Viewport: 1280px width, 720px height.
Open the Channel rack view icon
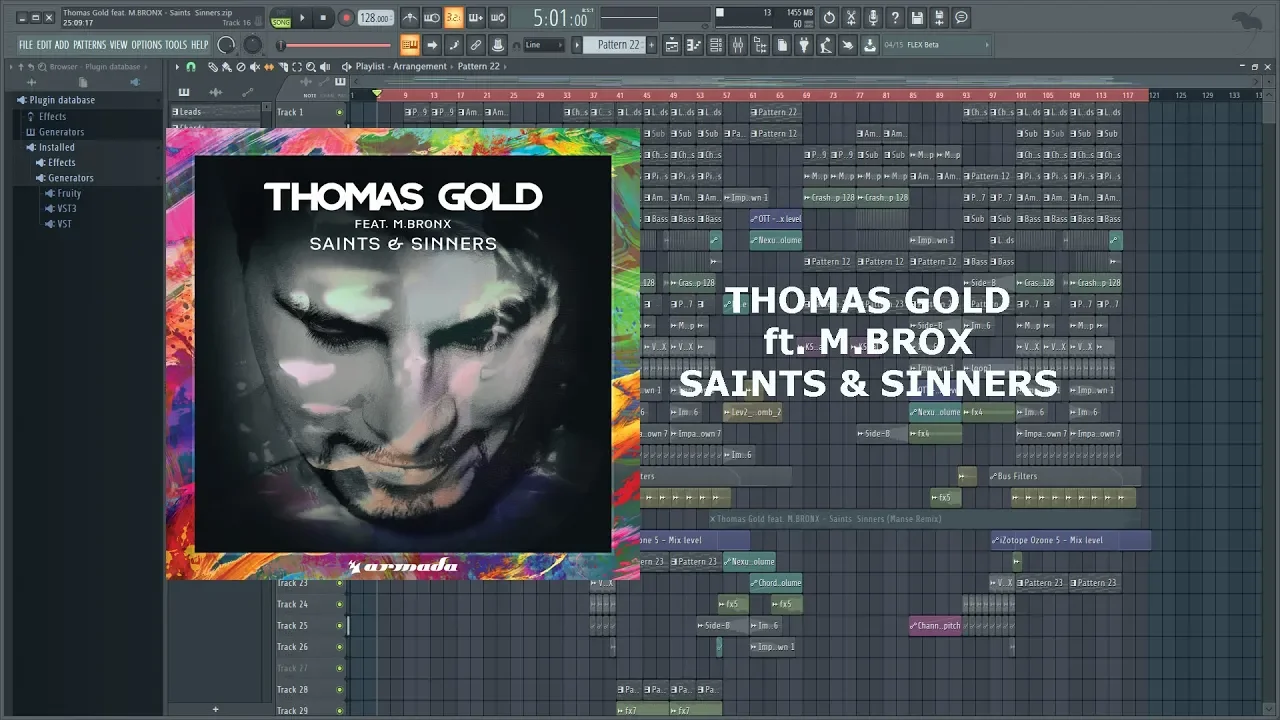716,45
